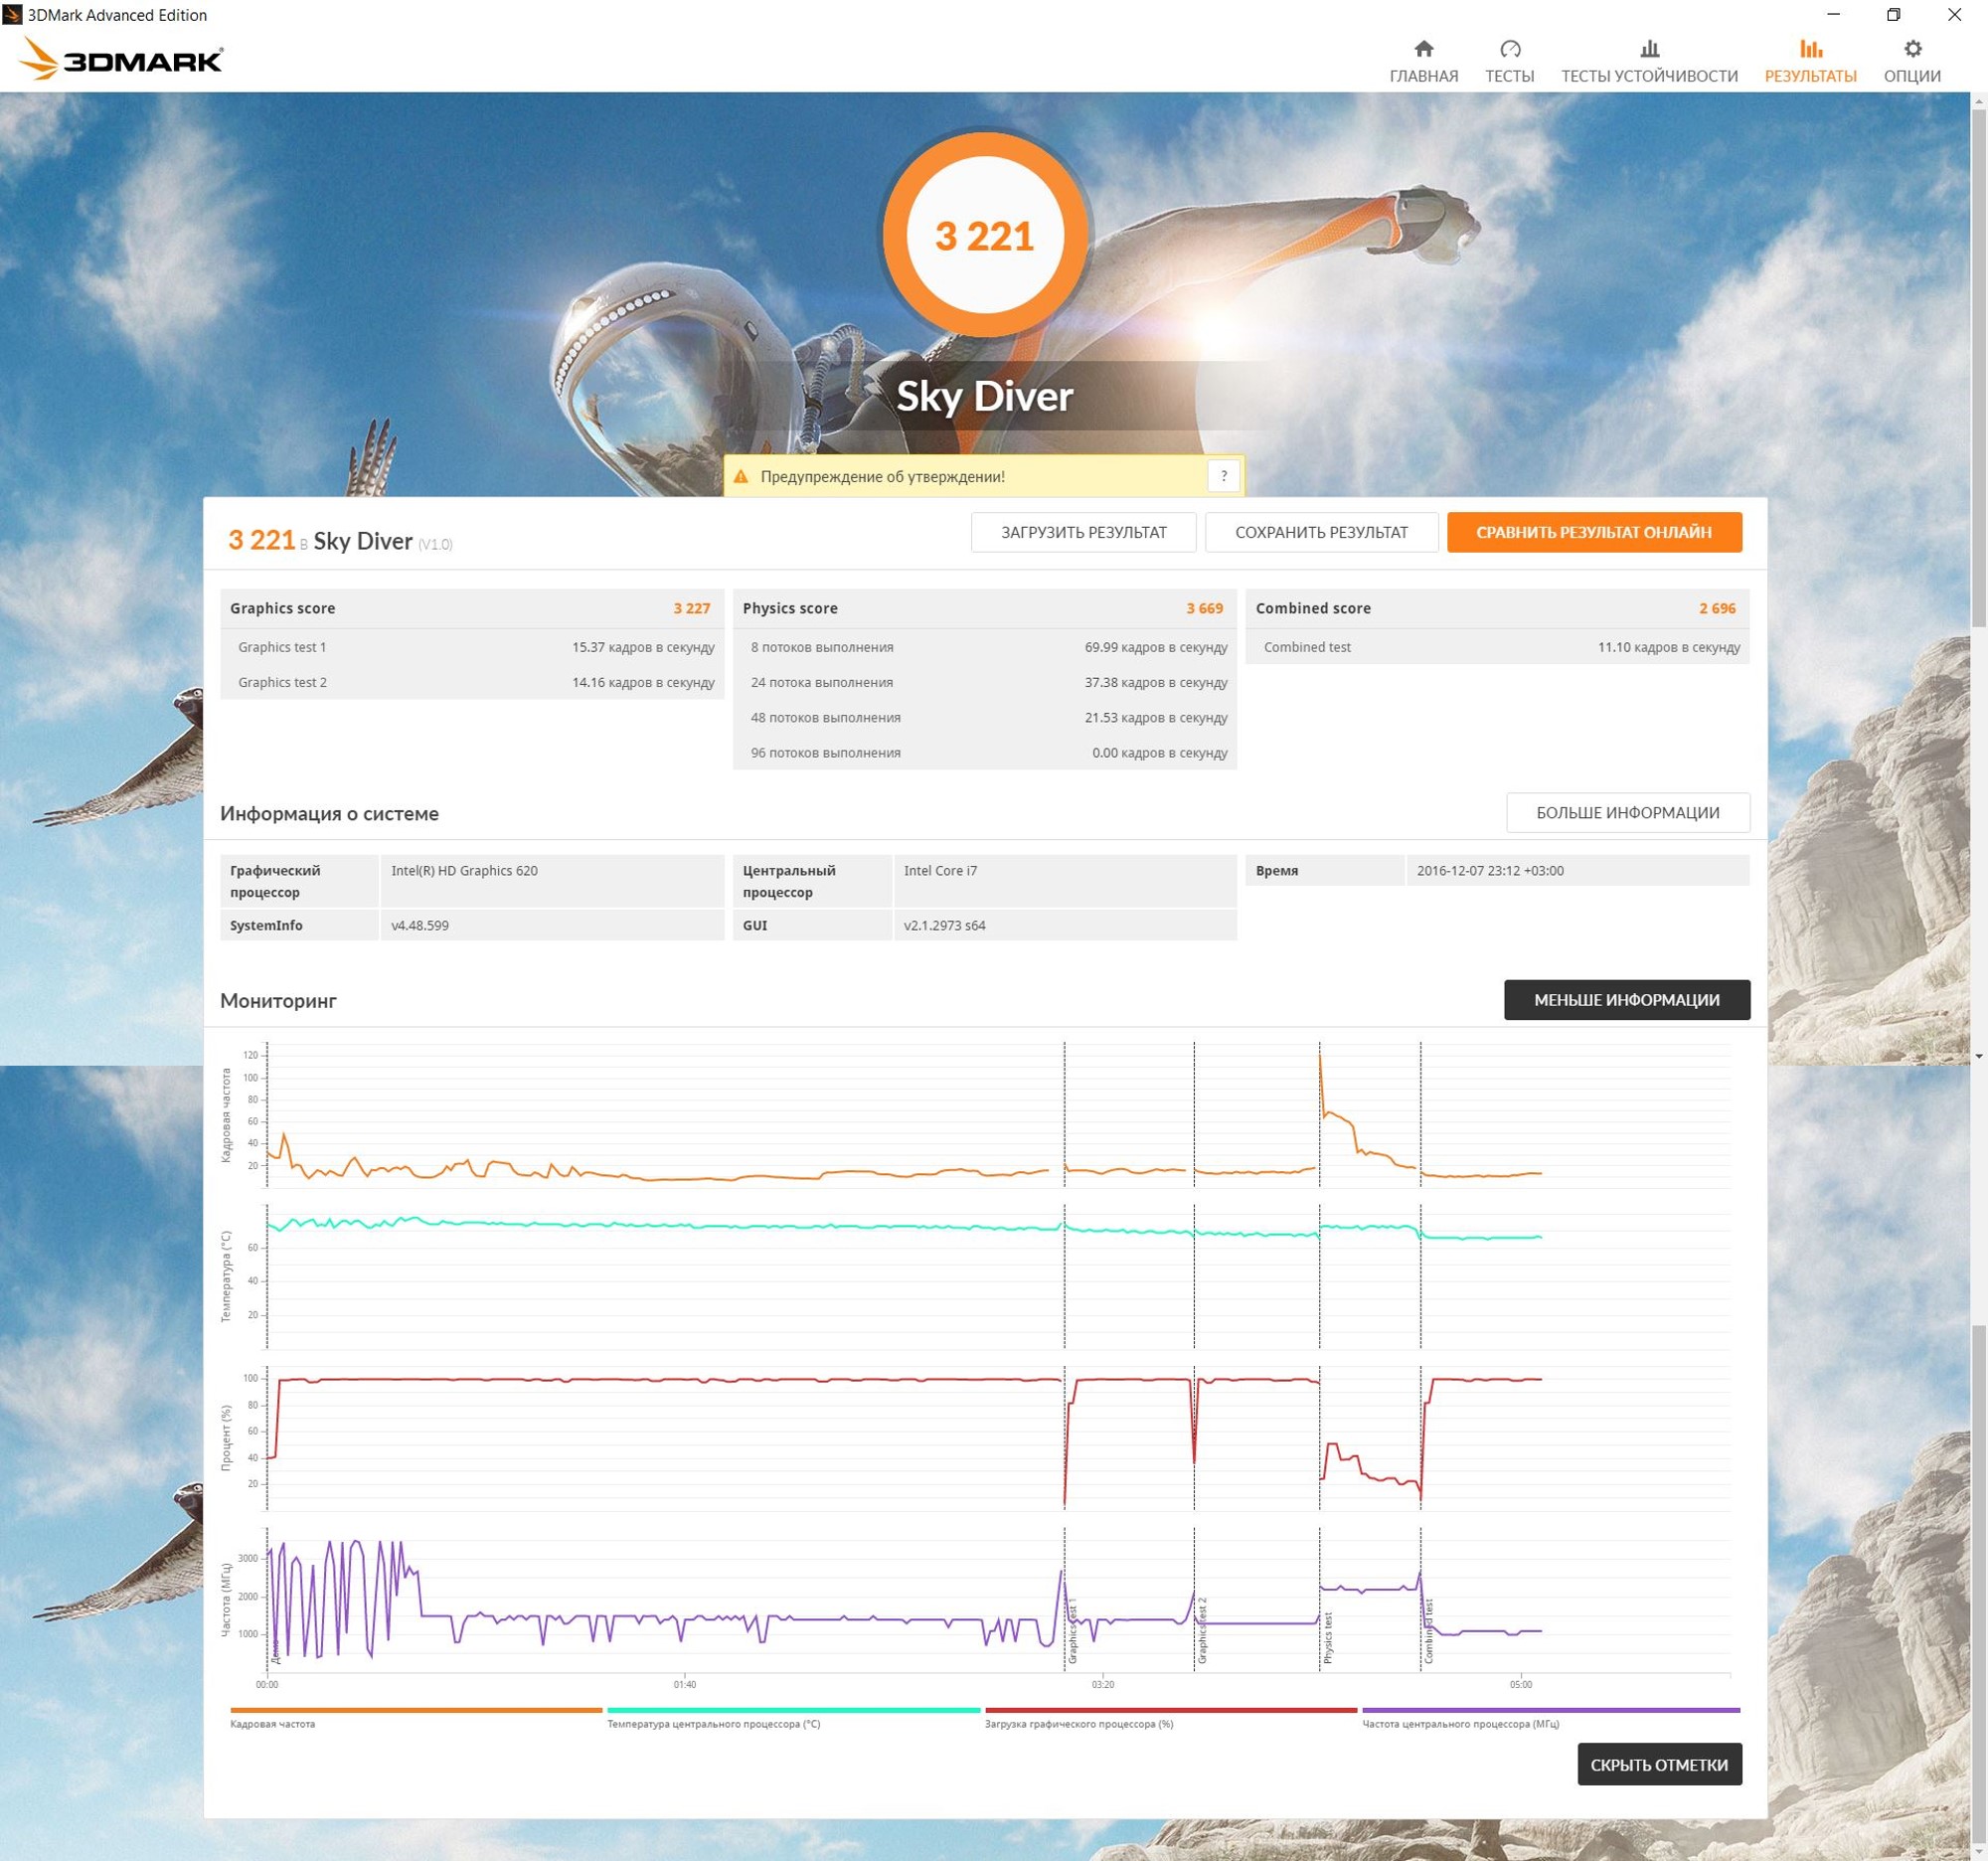Open the ТЕСТЫ speedometer icon
This screenshot has width=1988, height=1861.
pyautogui.click(x=1510, y=48)
